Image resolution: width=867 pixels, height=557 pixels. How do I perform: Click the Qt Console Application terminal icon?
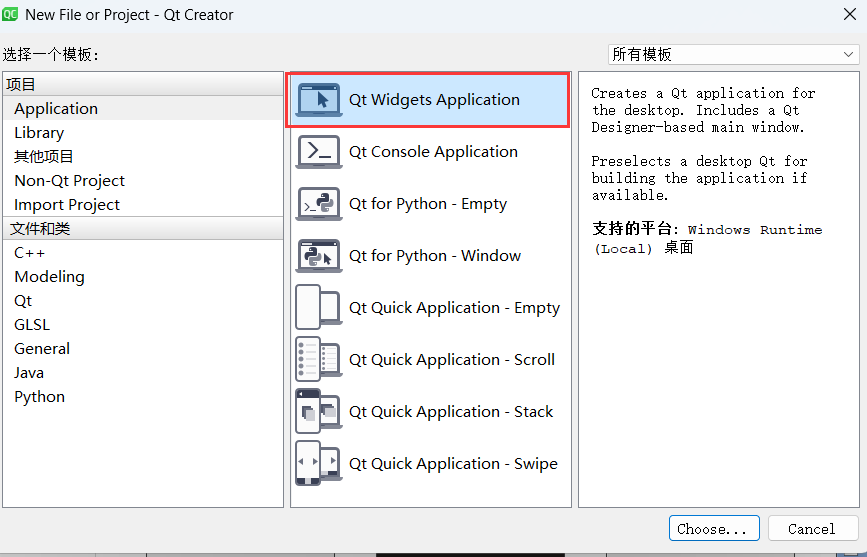pyautogui.click(x=318, y=152)
